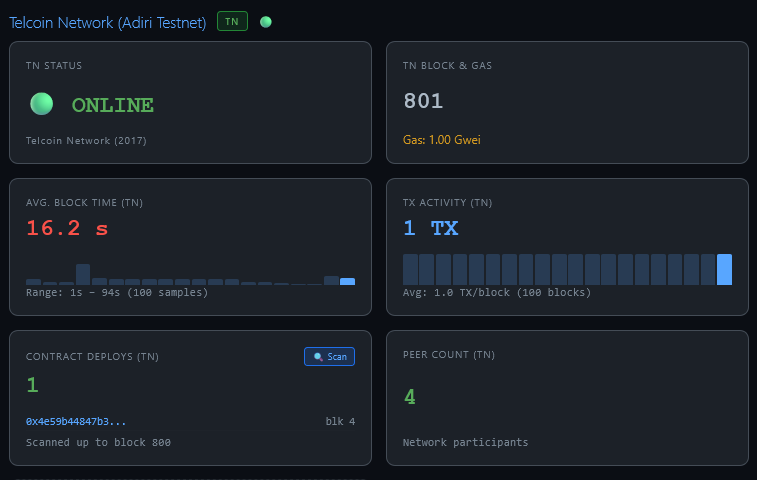Screen dimensions: 757x480
Task: Click the block number 801
Action: (x=423, y=101)
